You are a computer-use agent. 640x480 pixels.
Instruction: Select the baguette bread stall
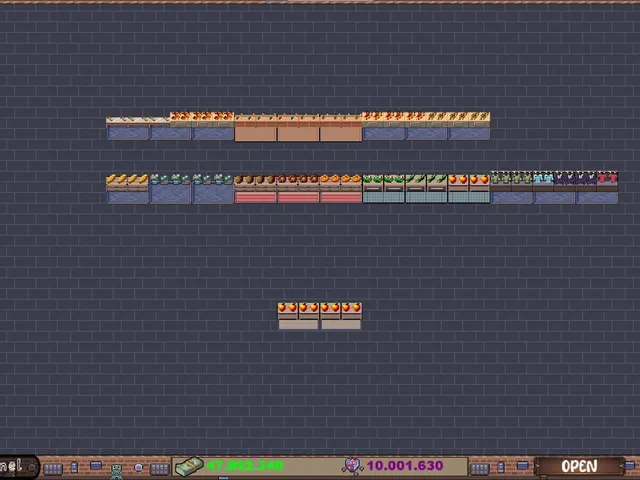pyautogui.click(x=127, y=188)
